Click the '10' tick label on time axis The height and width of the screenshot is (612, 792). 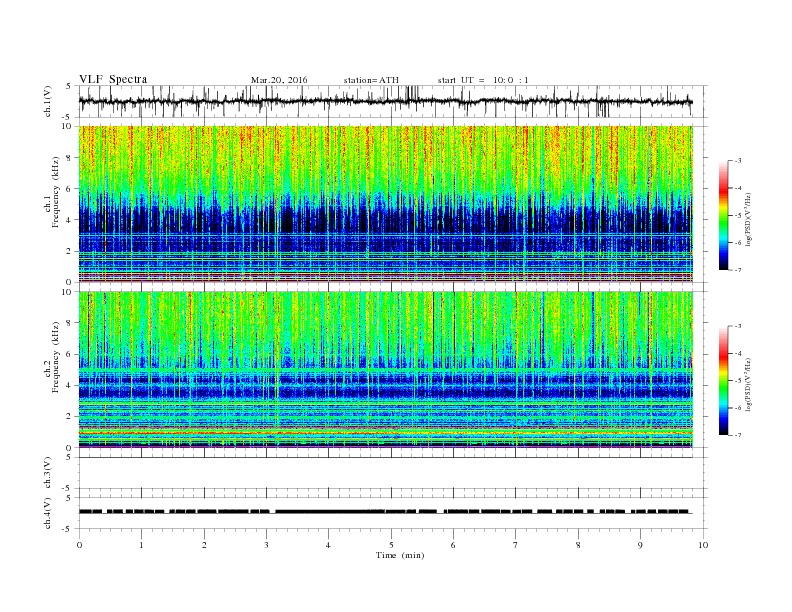[x=703, y=545]
